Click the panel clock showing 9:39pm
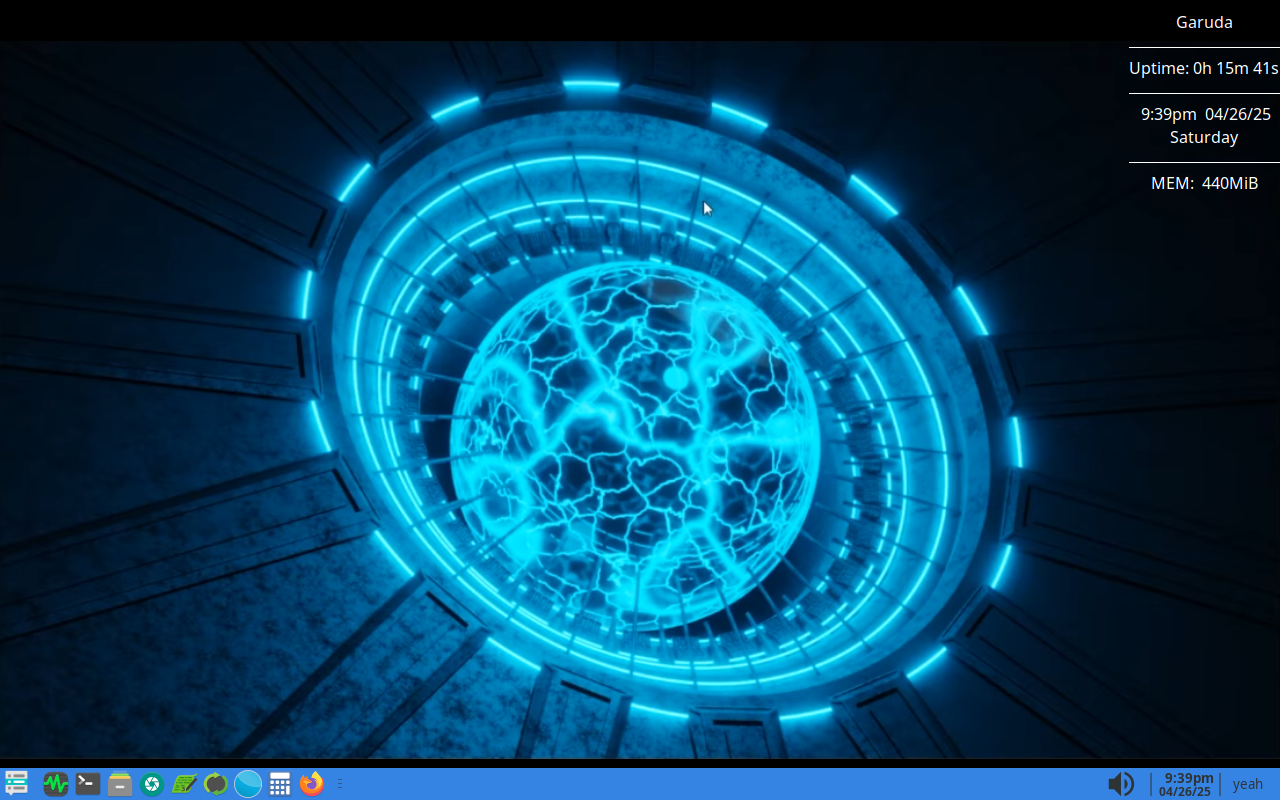 click(x=1186, y=784)
